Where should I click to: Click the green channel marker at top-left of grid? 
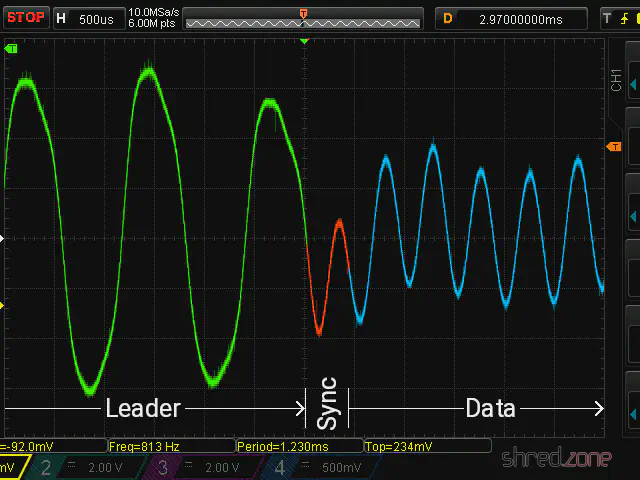point(11,48)
